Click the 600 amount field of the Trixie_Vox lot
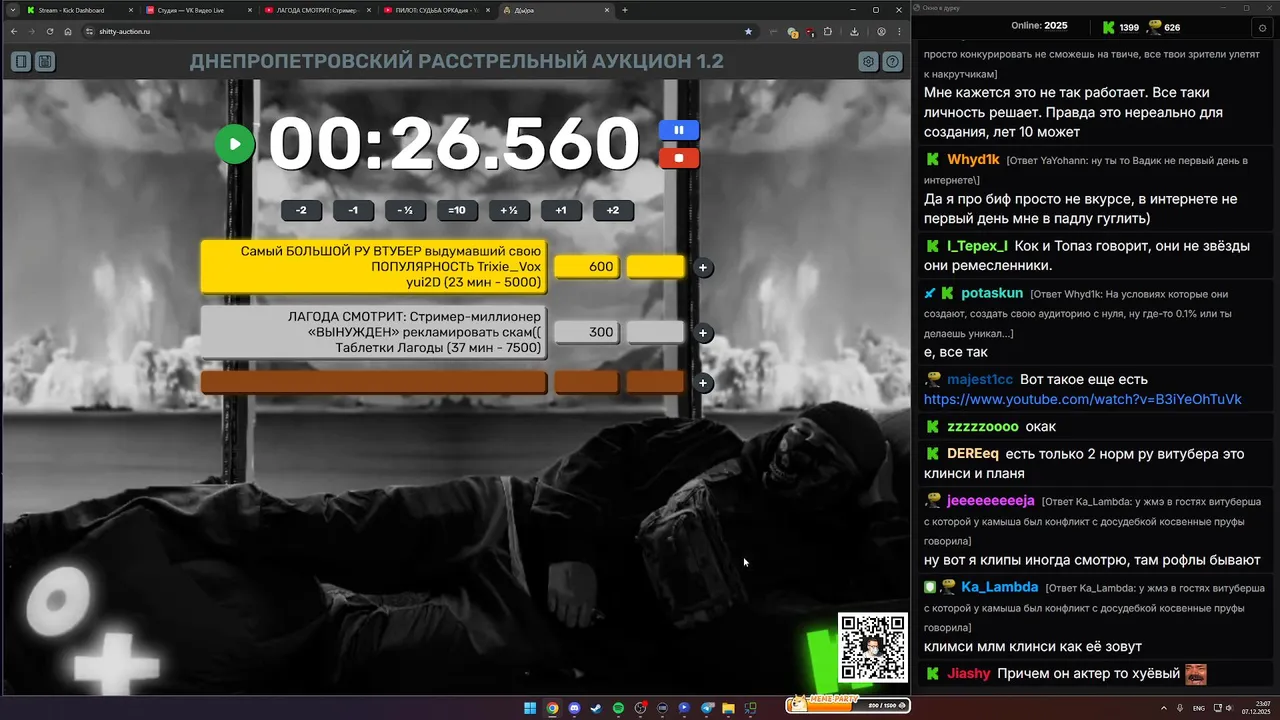The image size is (1280, 720). (587, 267)
